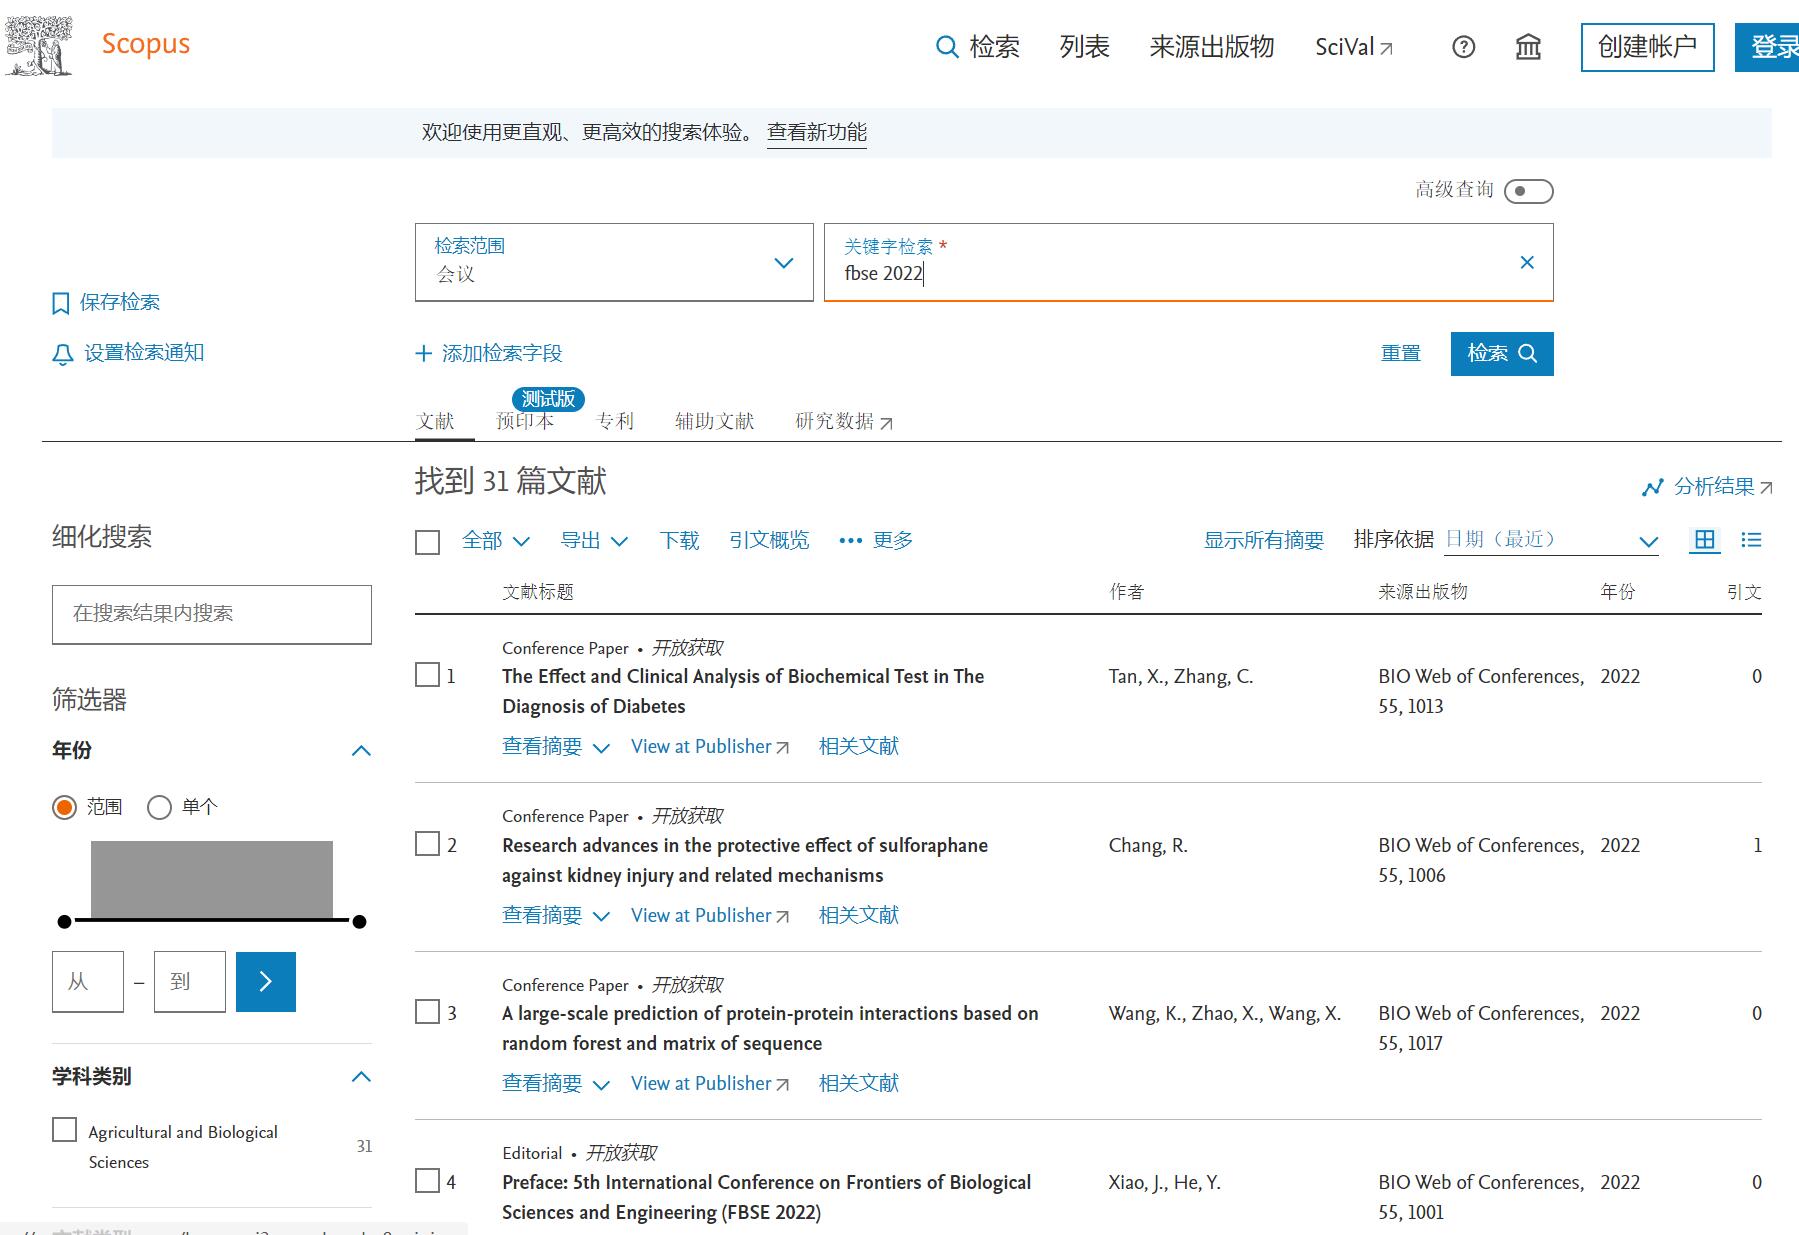
Task: Expand 查看摘要 for protein-protein paper
Action: (x=556, y=1084)
